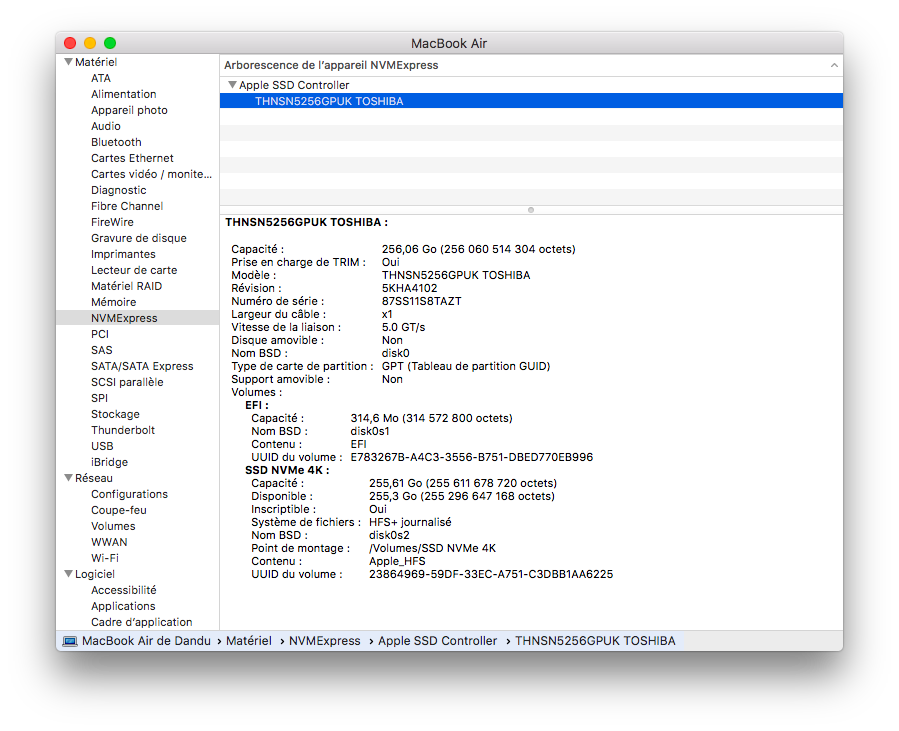This screenshot has width=899, height=731.
Task: Select PCI in the sidebar
Action: point(100,334)
